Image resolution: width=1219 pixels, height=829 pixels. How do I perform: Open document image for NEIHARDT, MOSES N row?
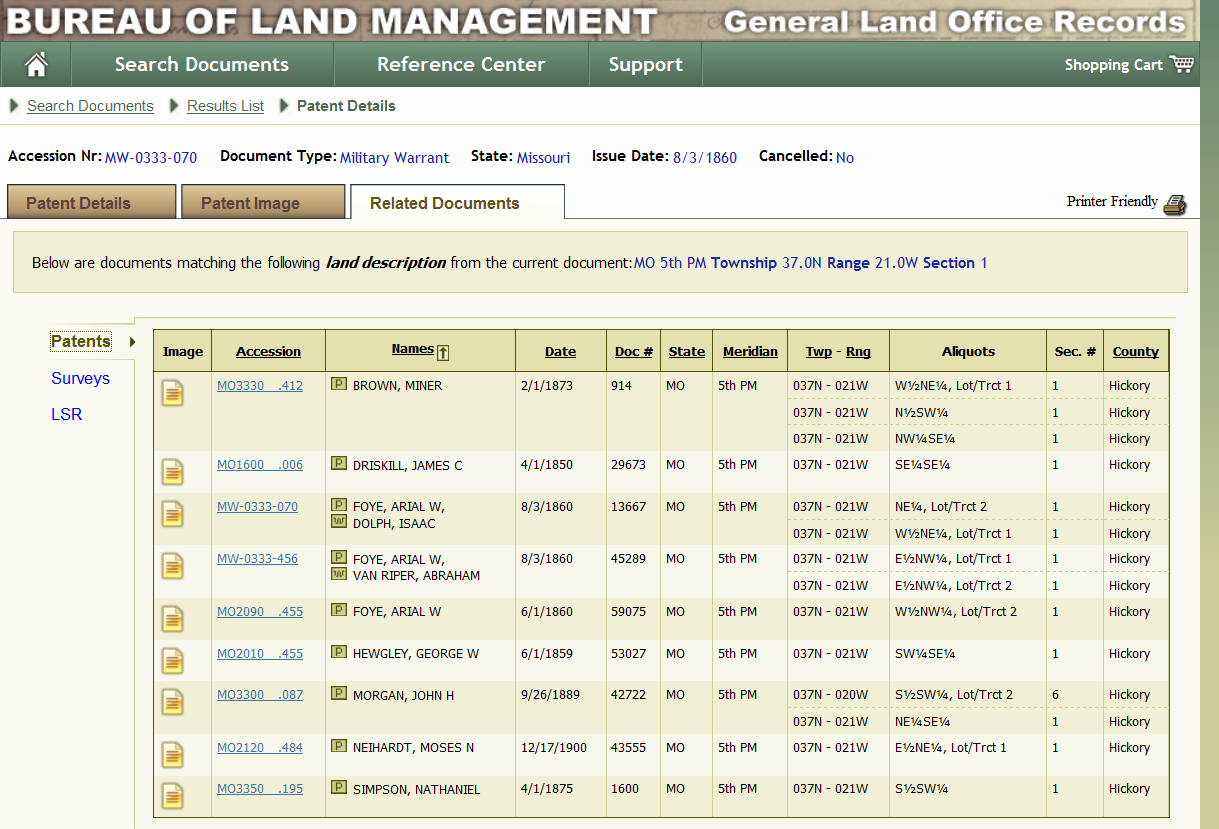173,755
